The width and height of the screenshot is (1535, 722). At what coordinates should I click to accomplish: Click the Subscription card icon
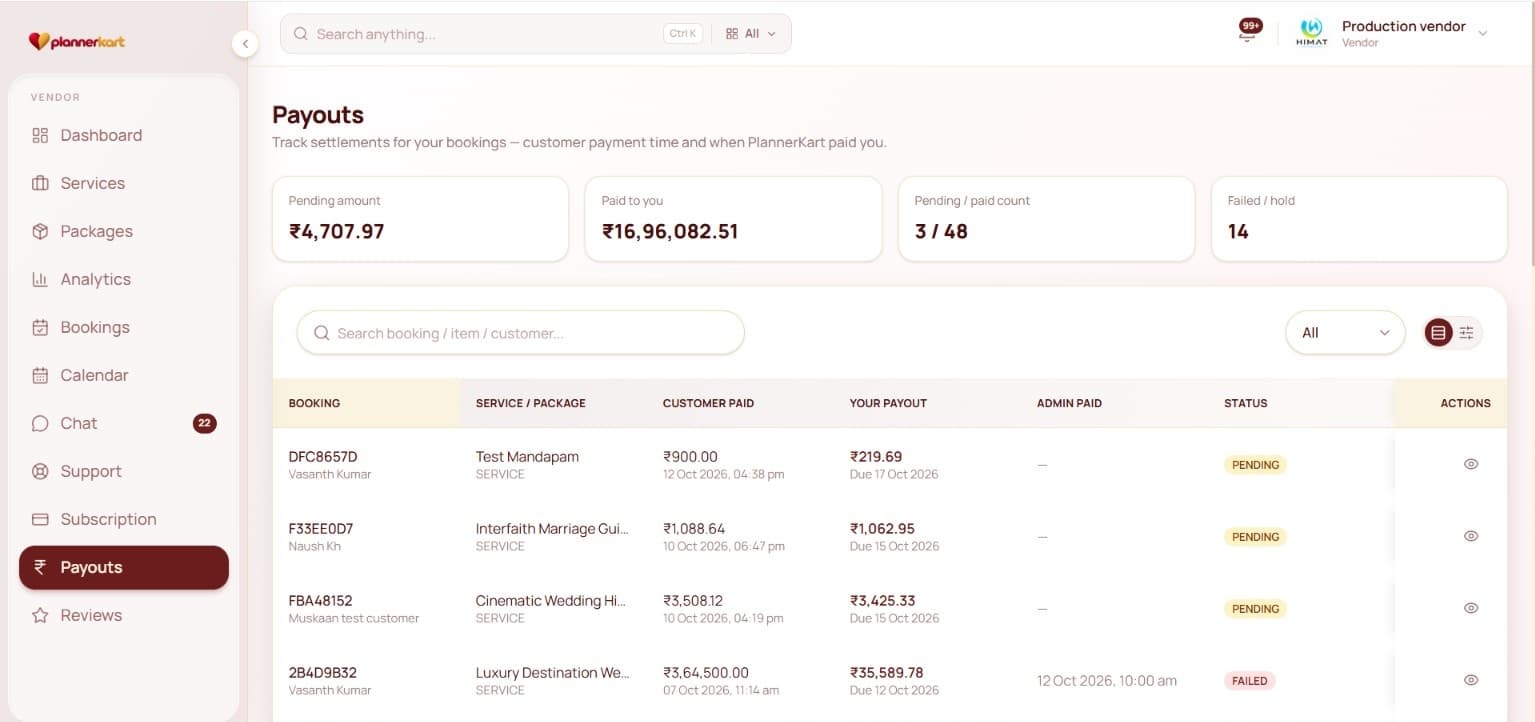point(40,519)
